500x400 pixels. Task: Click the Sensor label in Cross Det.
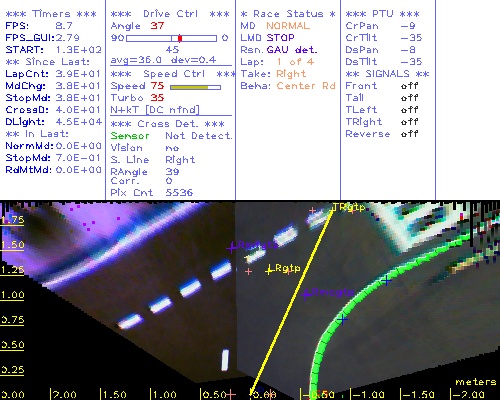(130, 136)
